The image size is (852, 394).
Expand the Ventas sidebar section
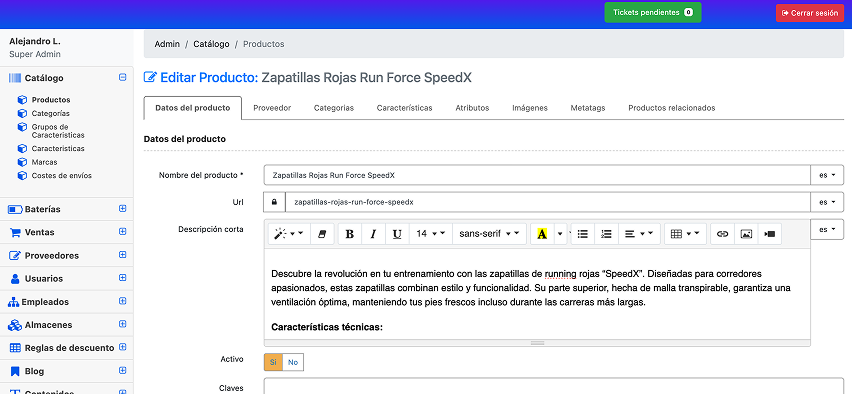point(122,232)
